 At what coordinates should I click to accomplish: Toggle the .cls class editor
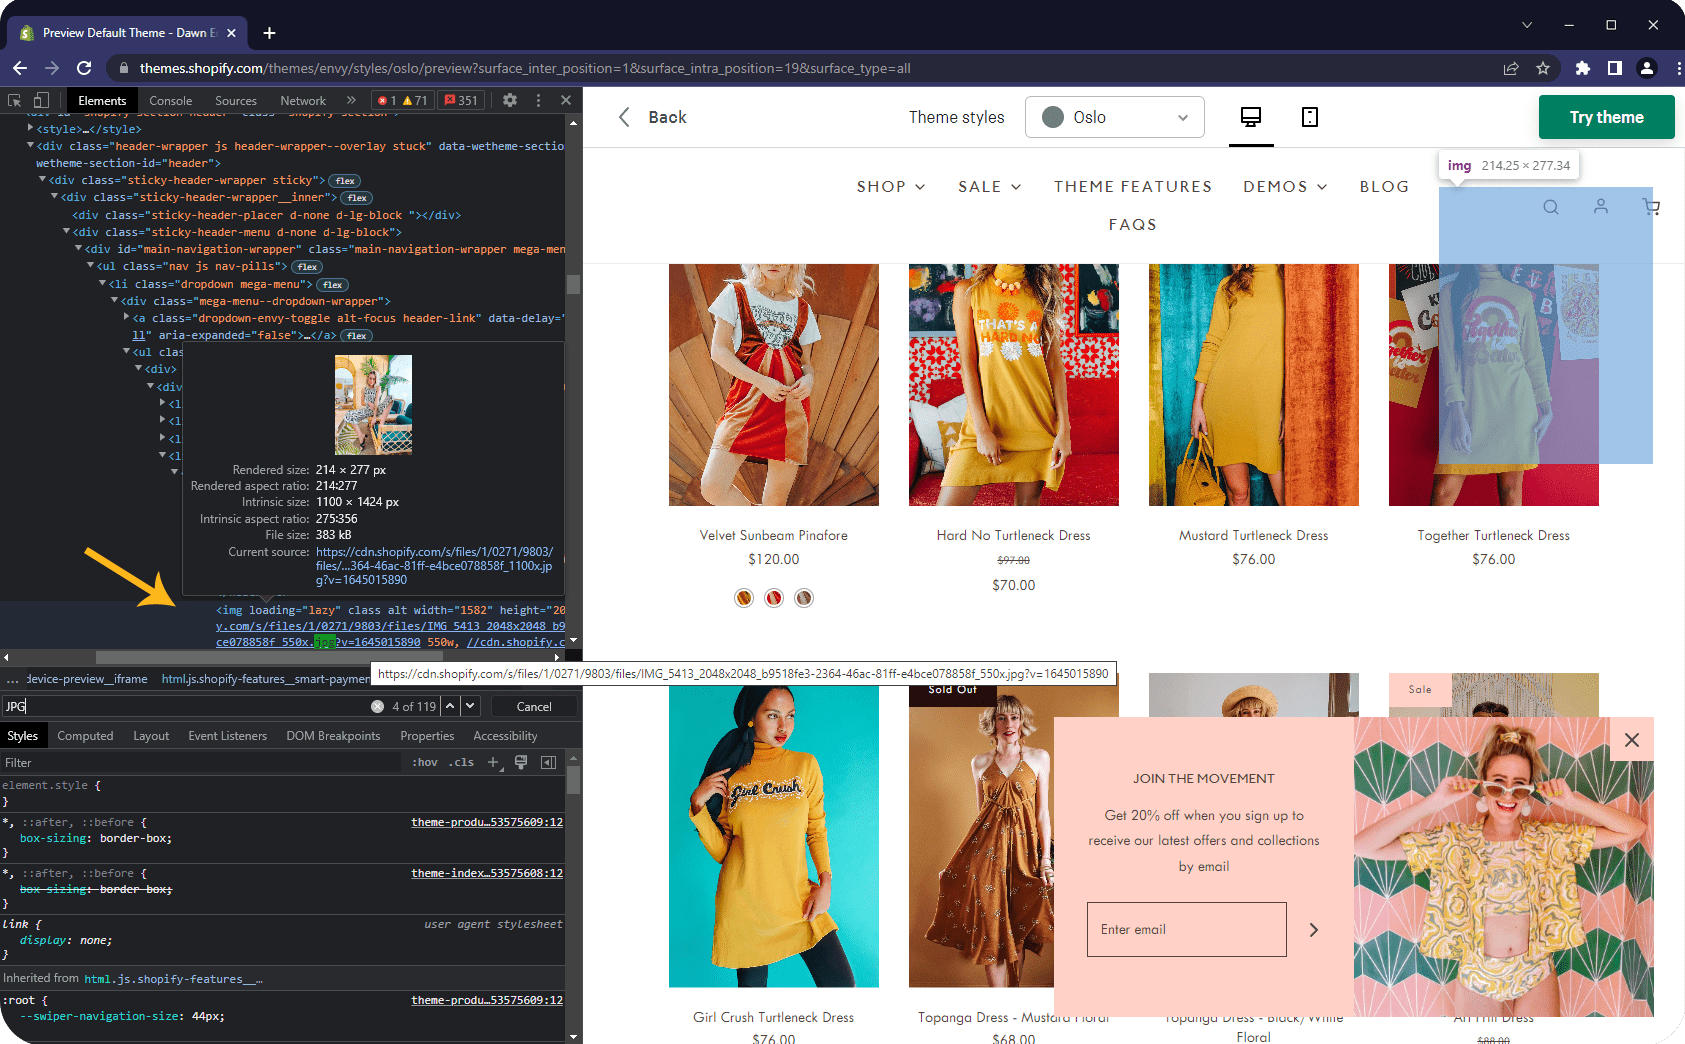(x=461, y=762)
